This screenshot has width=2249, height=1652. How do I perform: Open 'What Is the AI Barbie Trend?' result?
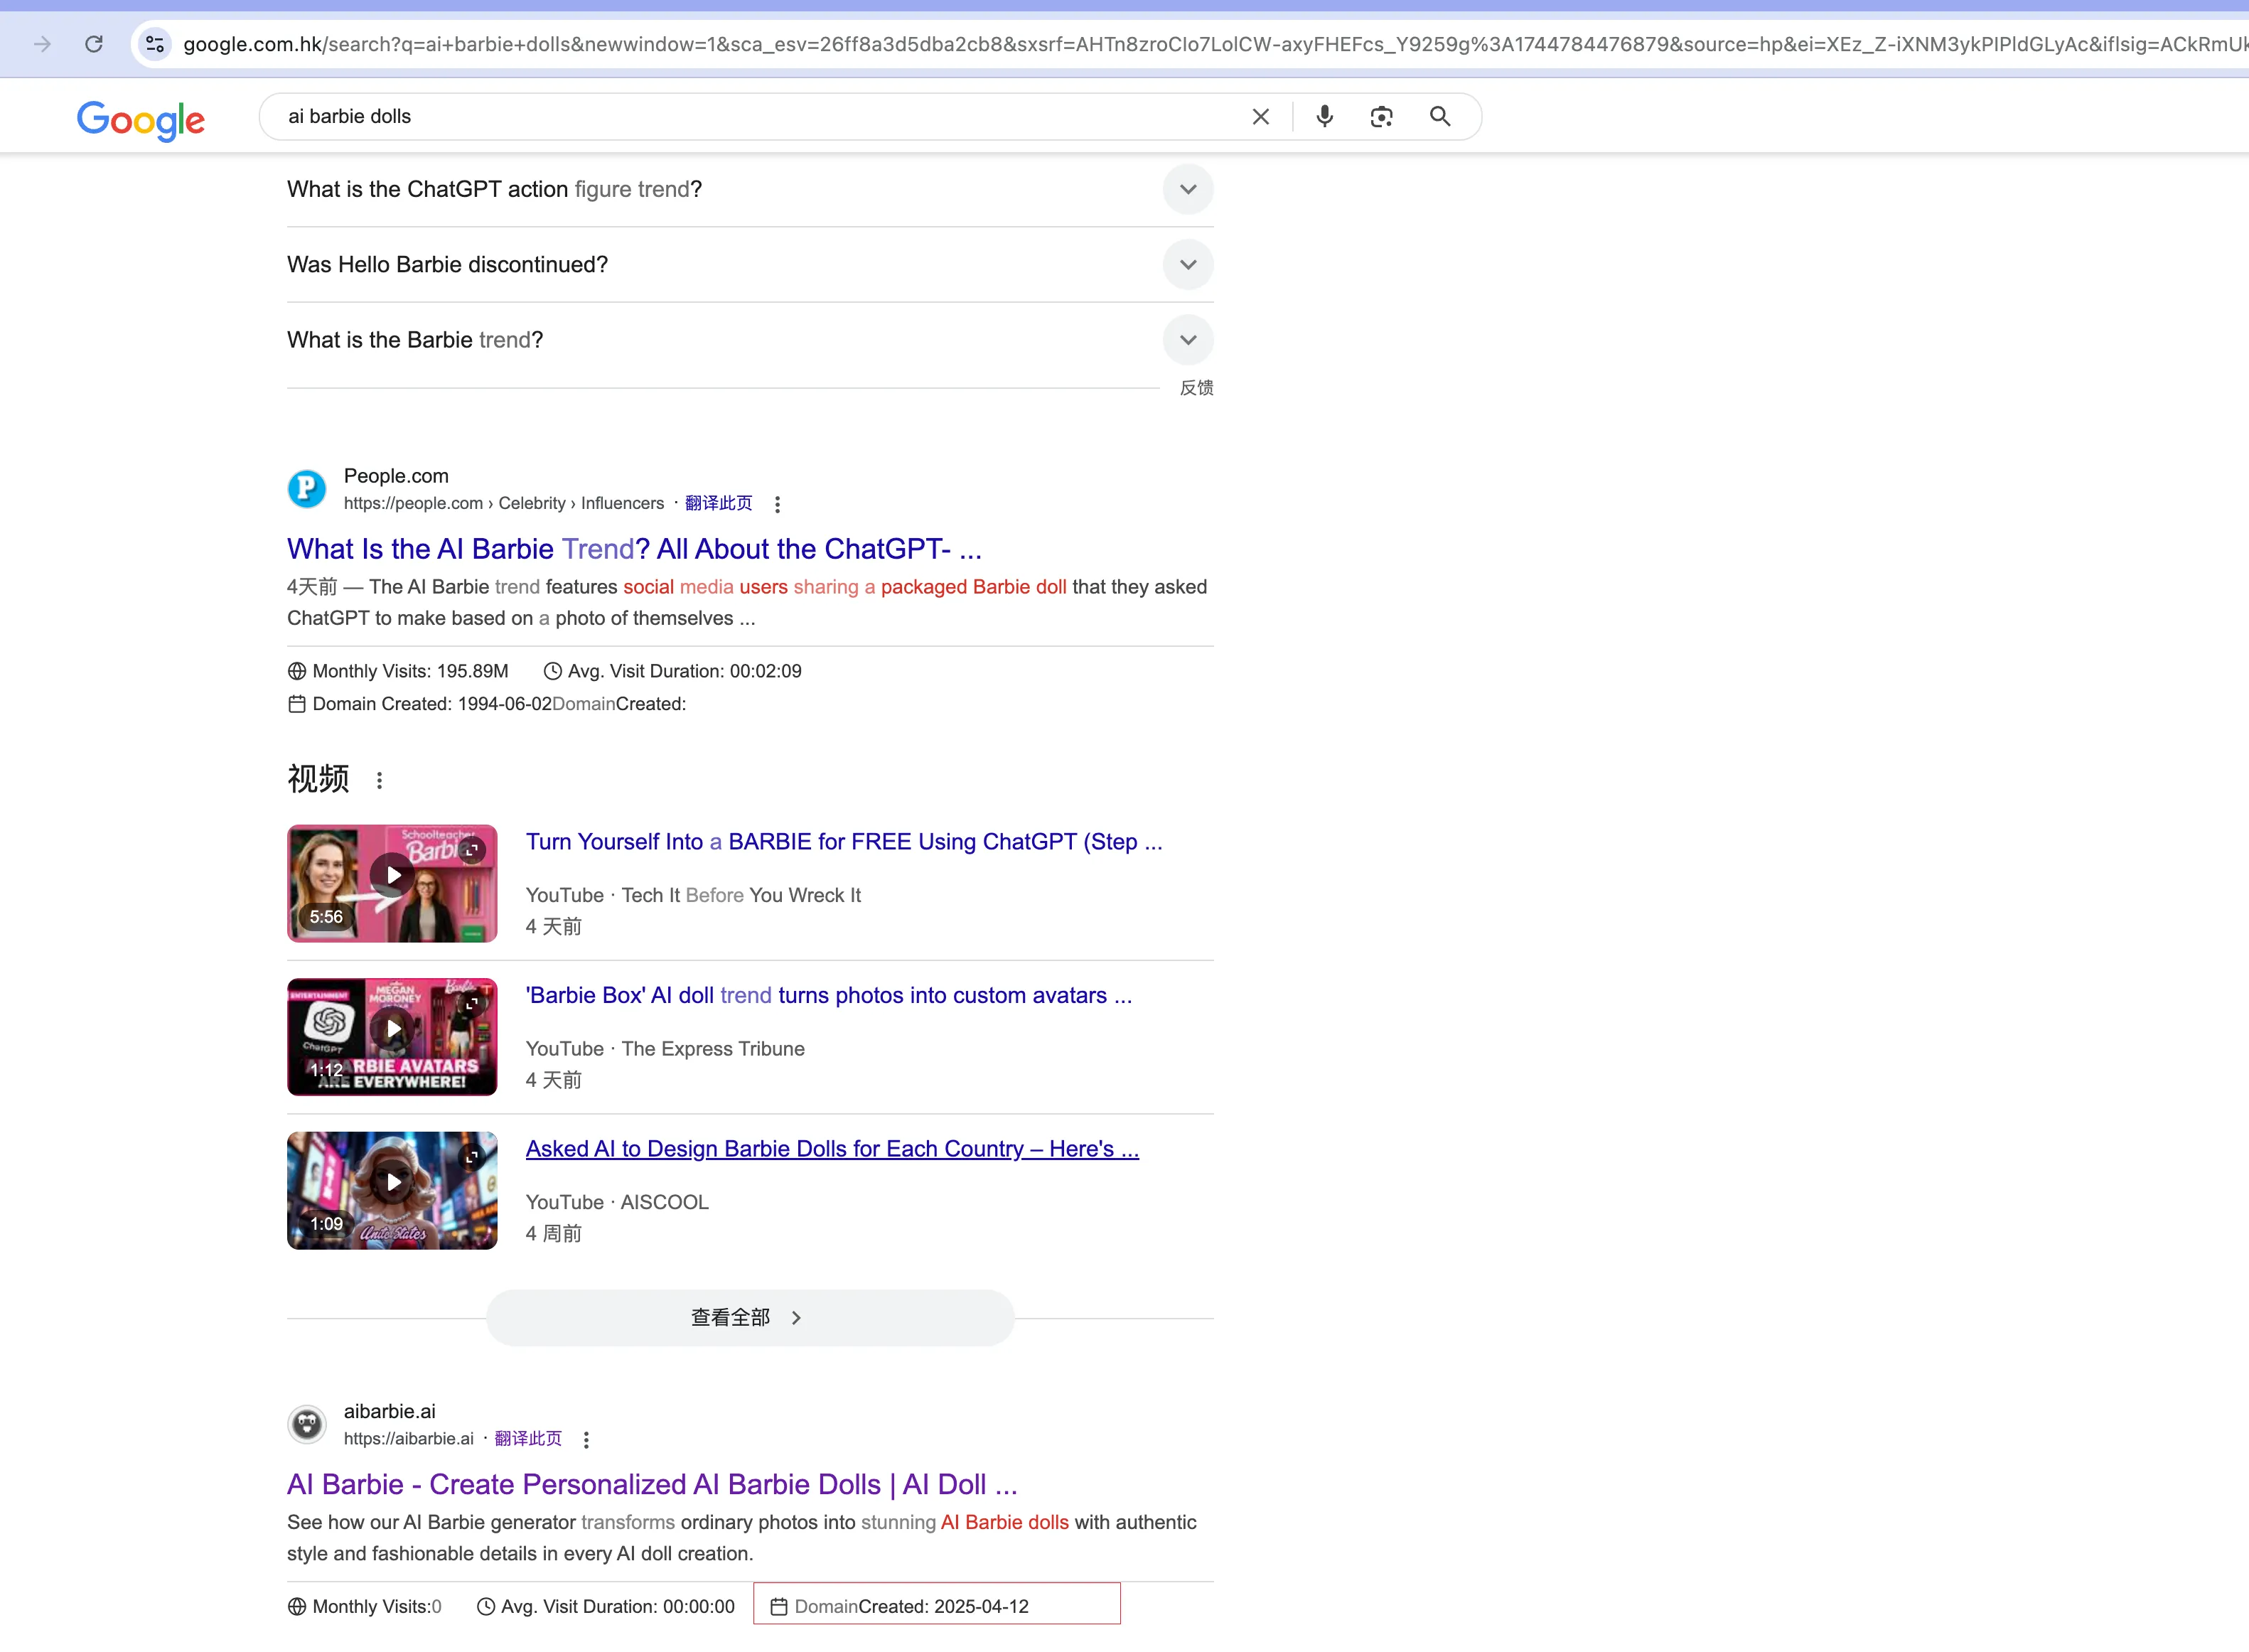pyautogui.click(x=634, y=549)
